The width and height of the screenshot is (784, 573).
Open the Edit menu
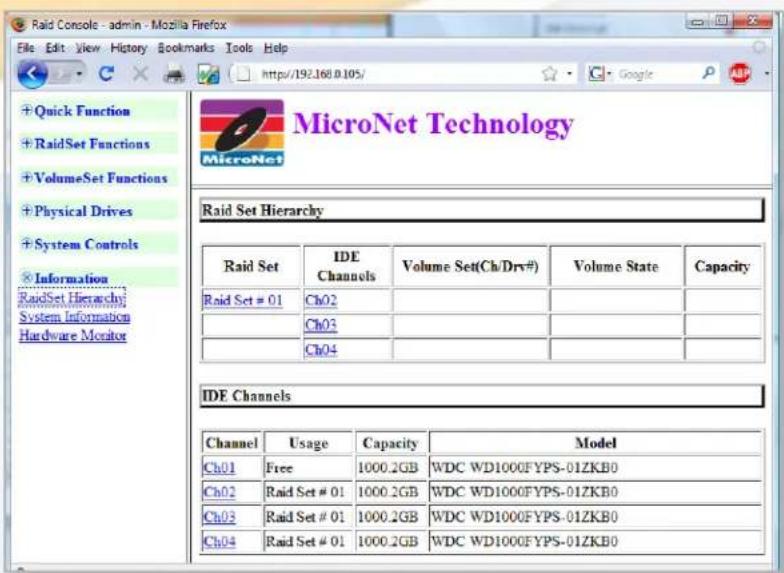coord(55,48)
